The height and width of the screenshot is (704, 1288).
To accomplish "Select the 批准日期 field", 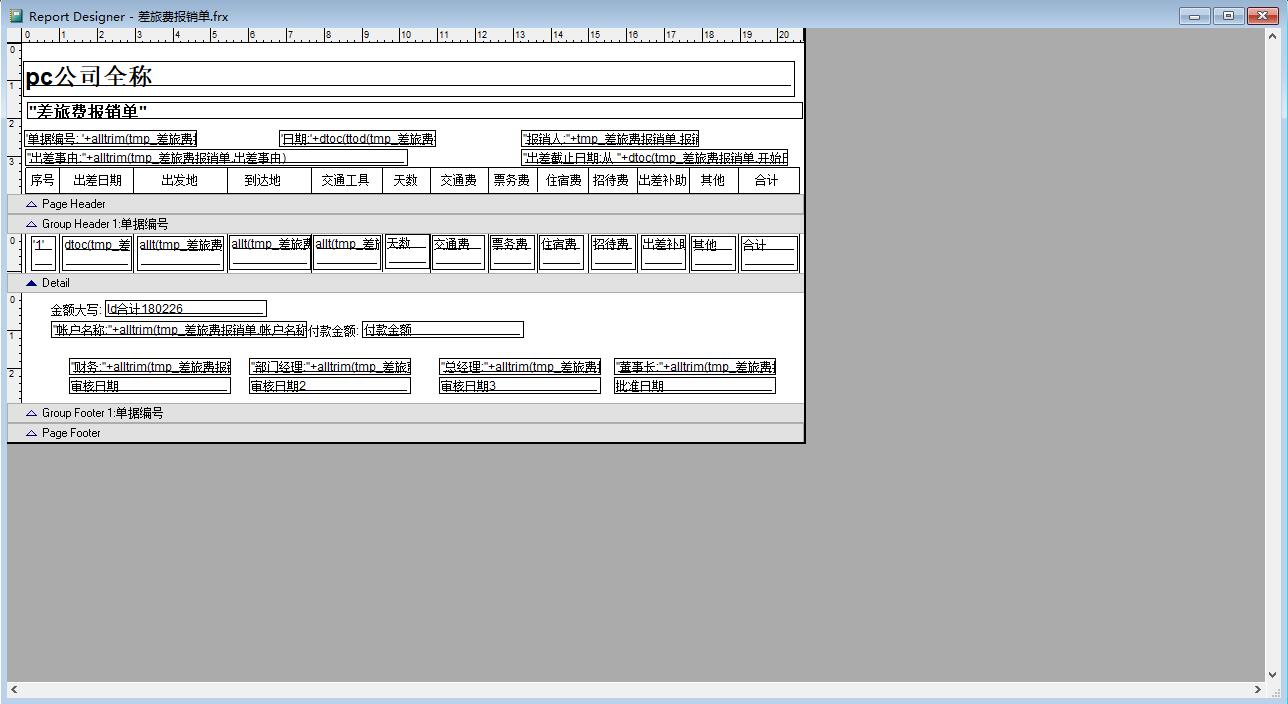I will click(x=694, y=386).
